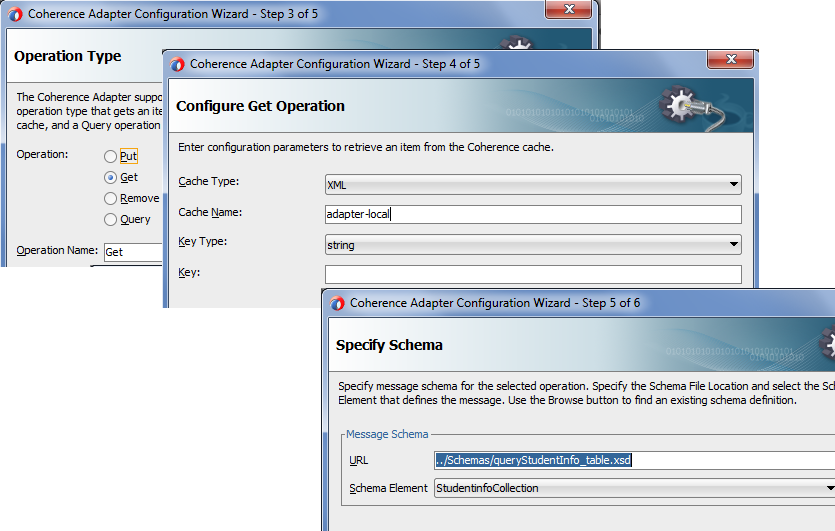The image size is (835, 531).
Task: Choose the Query operation radio button
Action: [x=110, y=219]
